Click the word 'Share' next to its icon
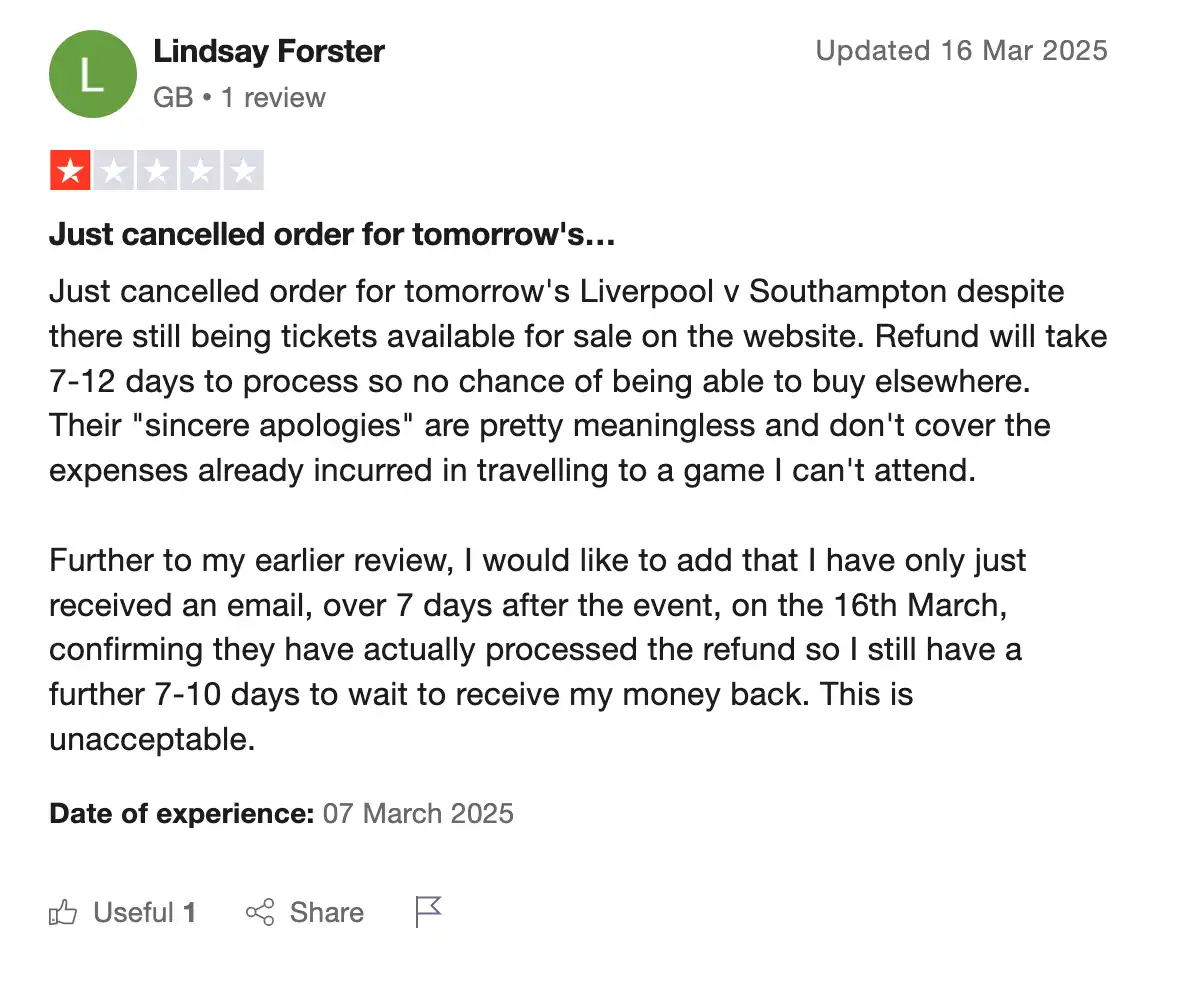This screenshot has height=993, width=1200. 325,912
